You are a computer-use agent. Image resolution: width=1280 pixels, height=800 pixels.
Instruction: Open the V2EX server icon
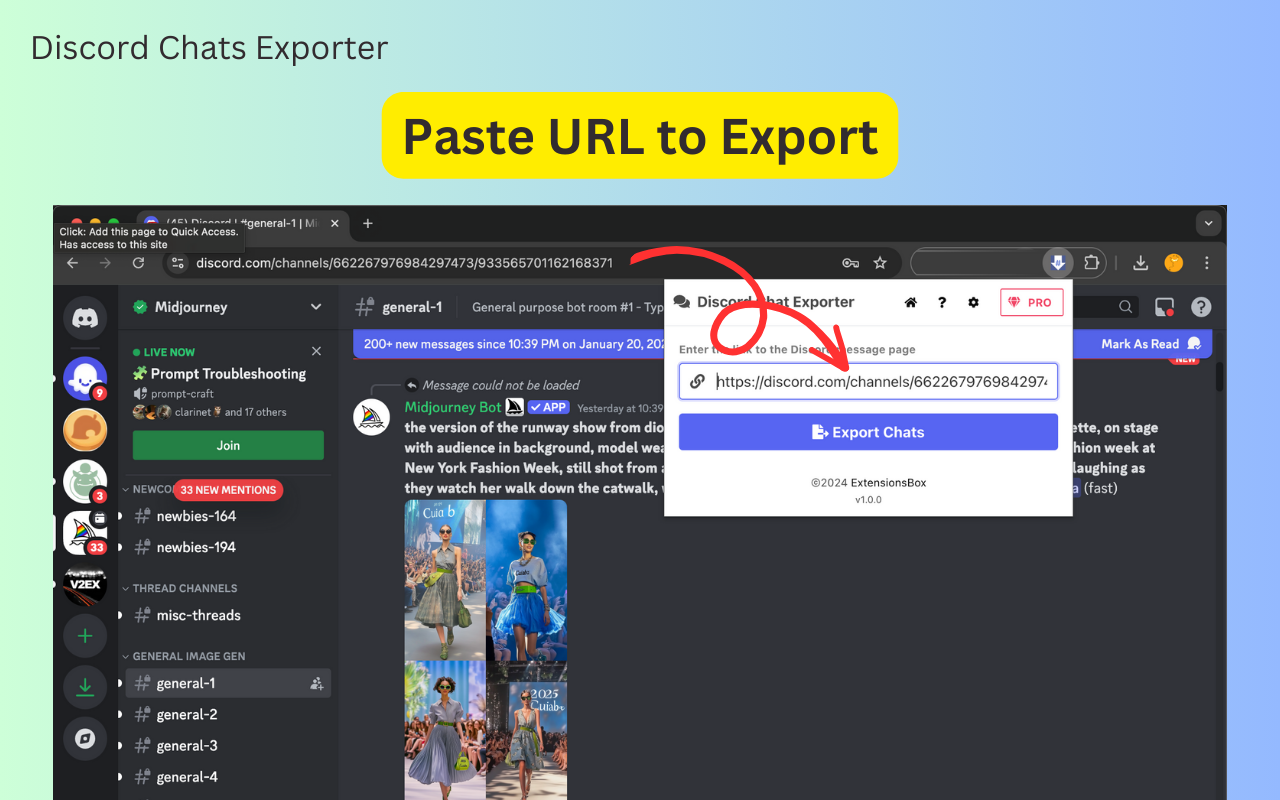click(x=85, y=584)
